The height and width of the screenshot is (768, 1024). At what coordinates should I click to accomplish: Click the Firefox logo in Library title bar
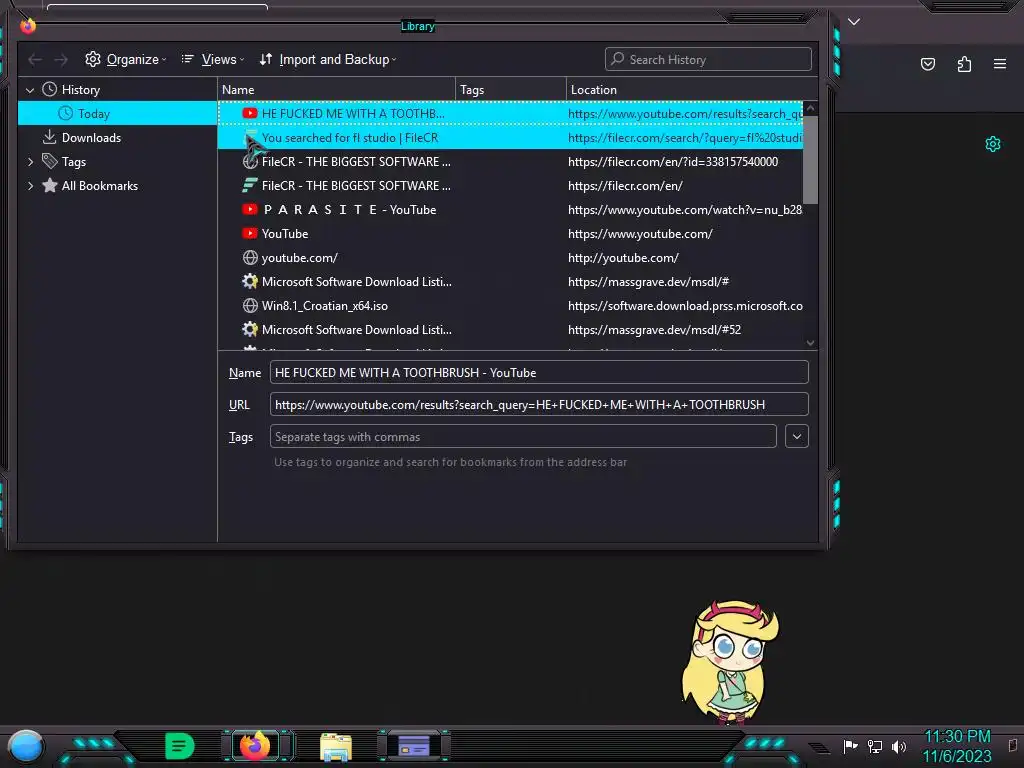28,25
